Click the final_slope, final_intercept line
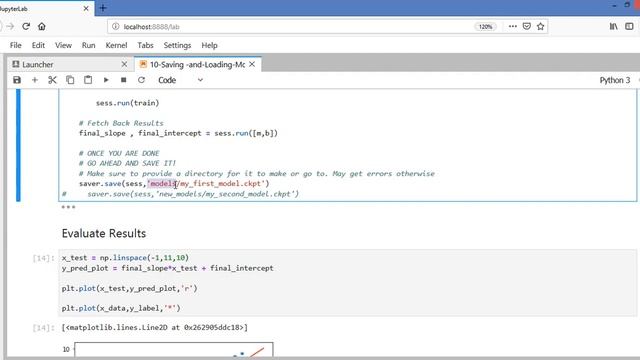The width and height of the screenshot is (640, 360). pos(178,133)
